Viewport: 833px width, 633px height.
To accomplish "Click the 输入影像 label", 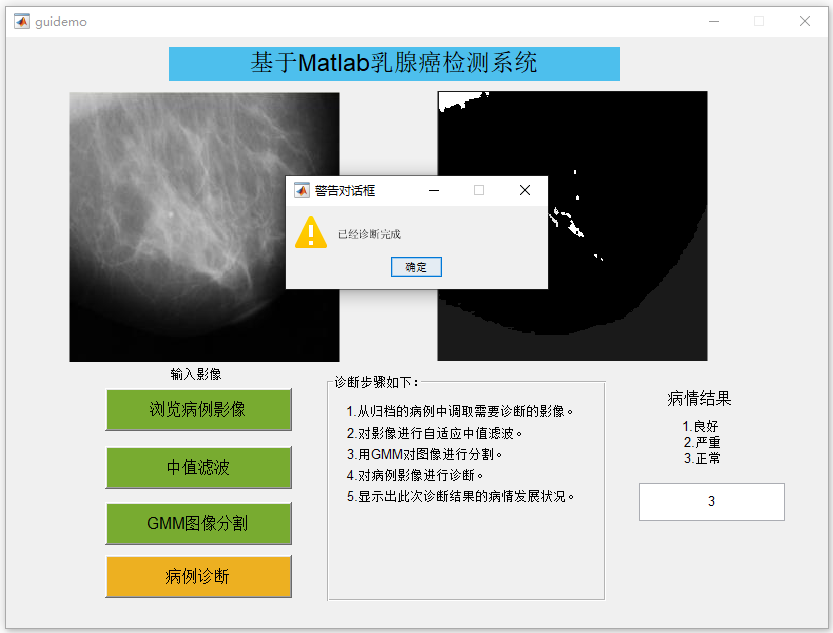I will pos(196,374).
